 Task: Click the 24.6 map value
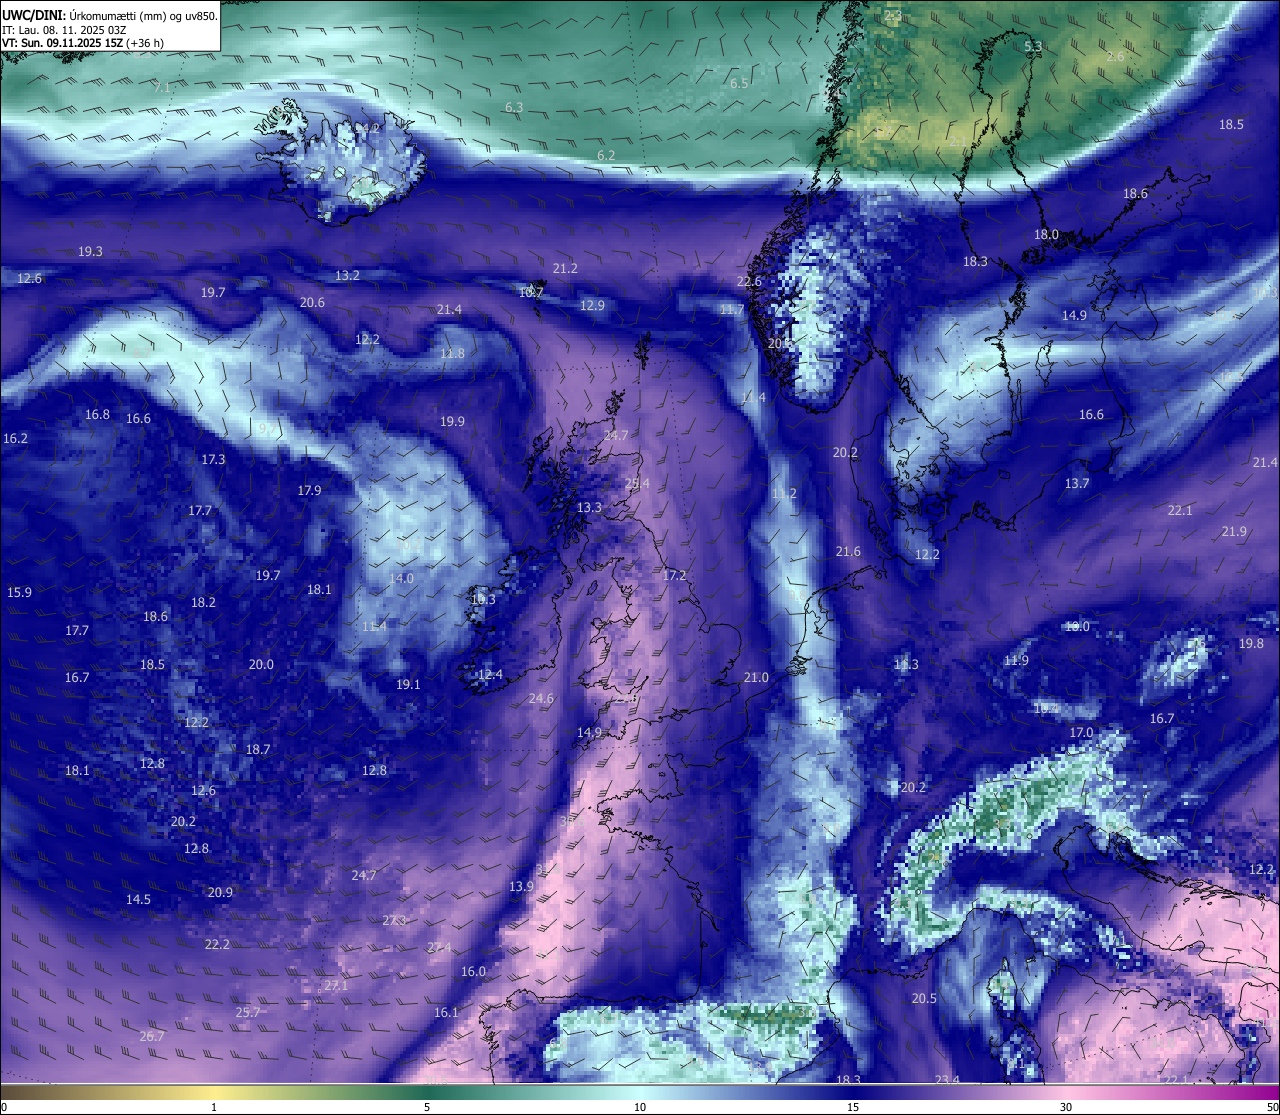point(541,699)
